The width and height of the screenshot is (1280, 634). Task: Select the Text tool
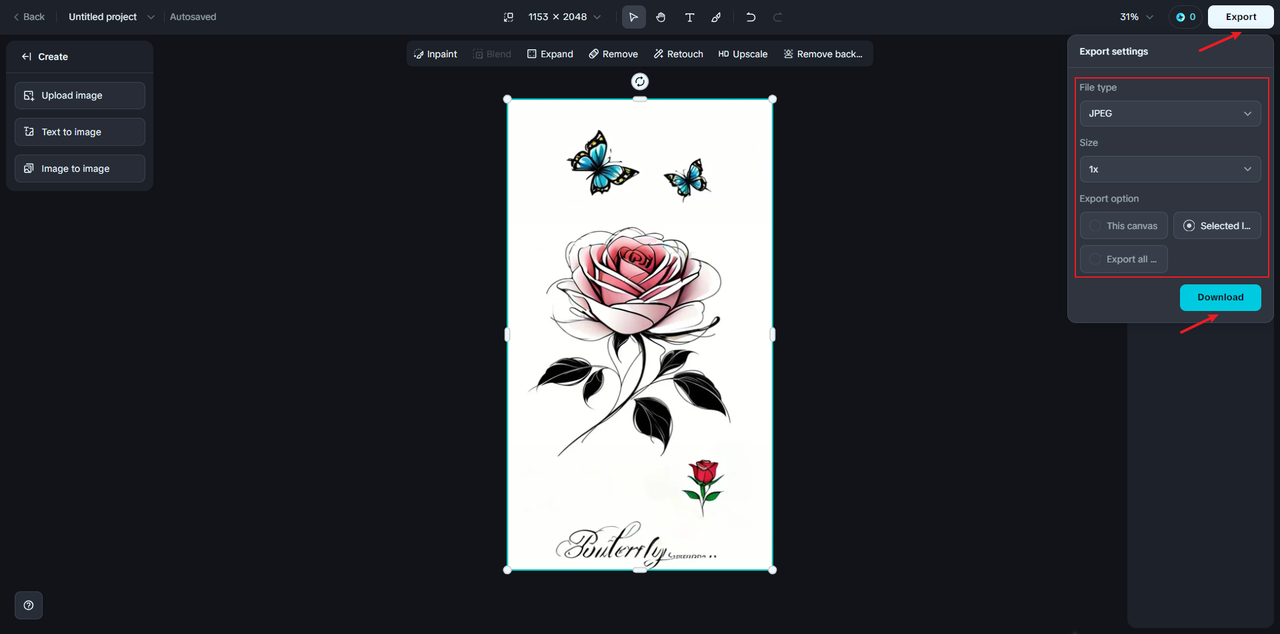[690, 17]
